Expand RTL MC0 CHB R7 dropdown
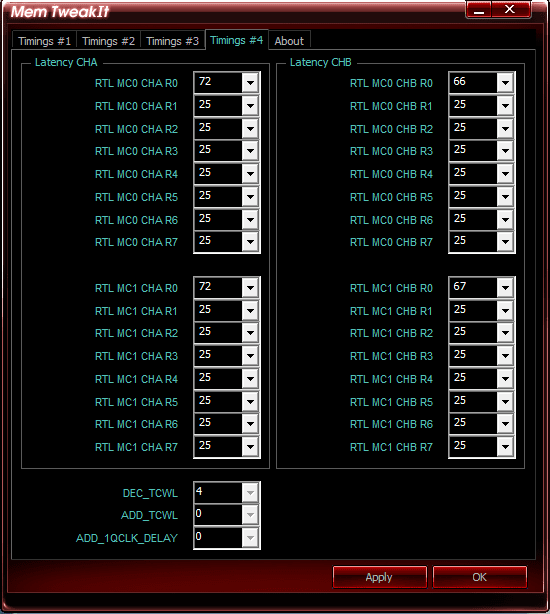 click(505, 242)
